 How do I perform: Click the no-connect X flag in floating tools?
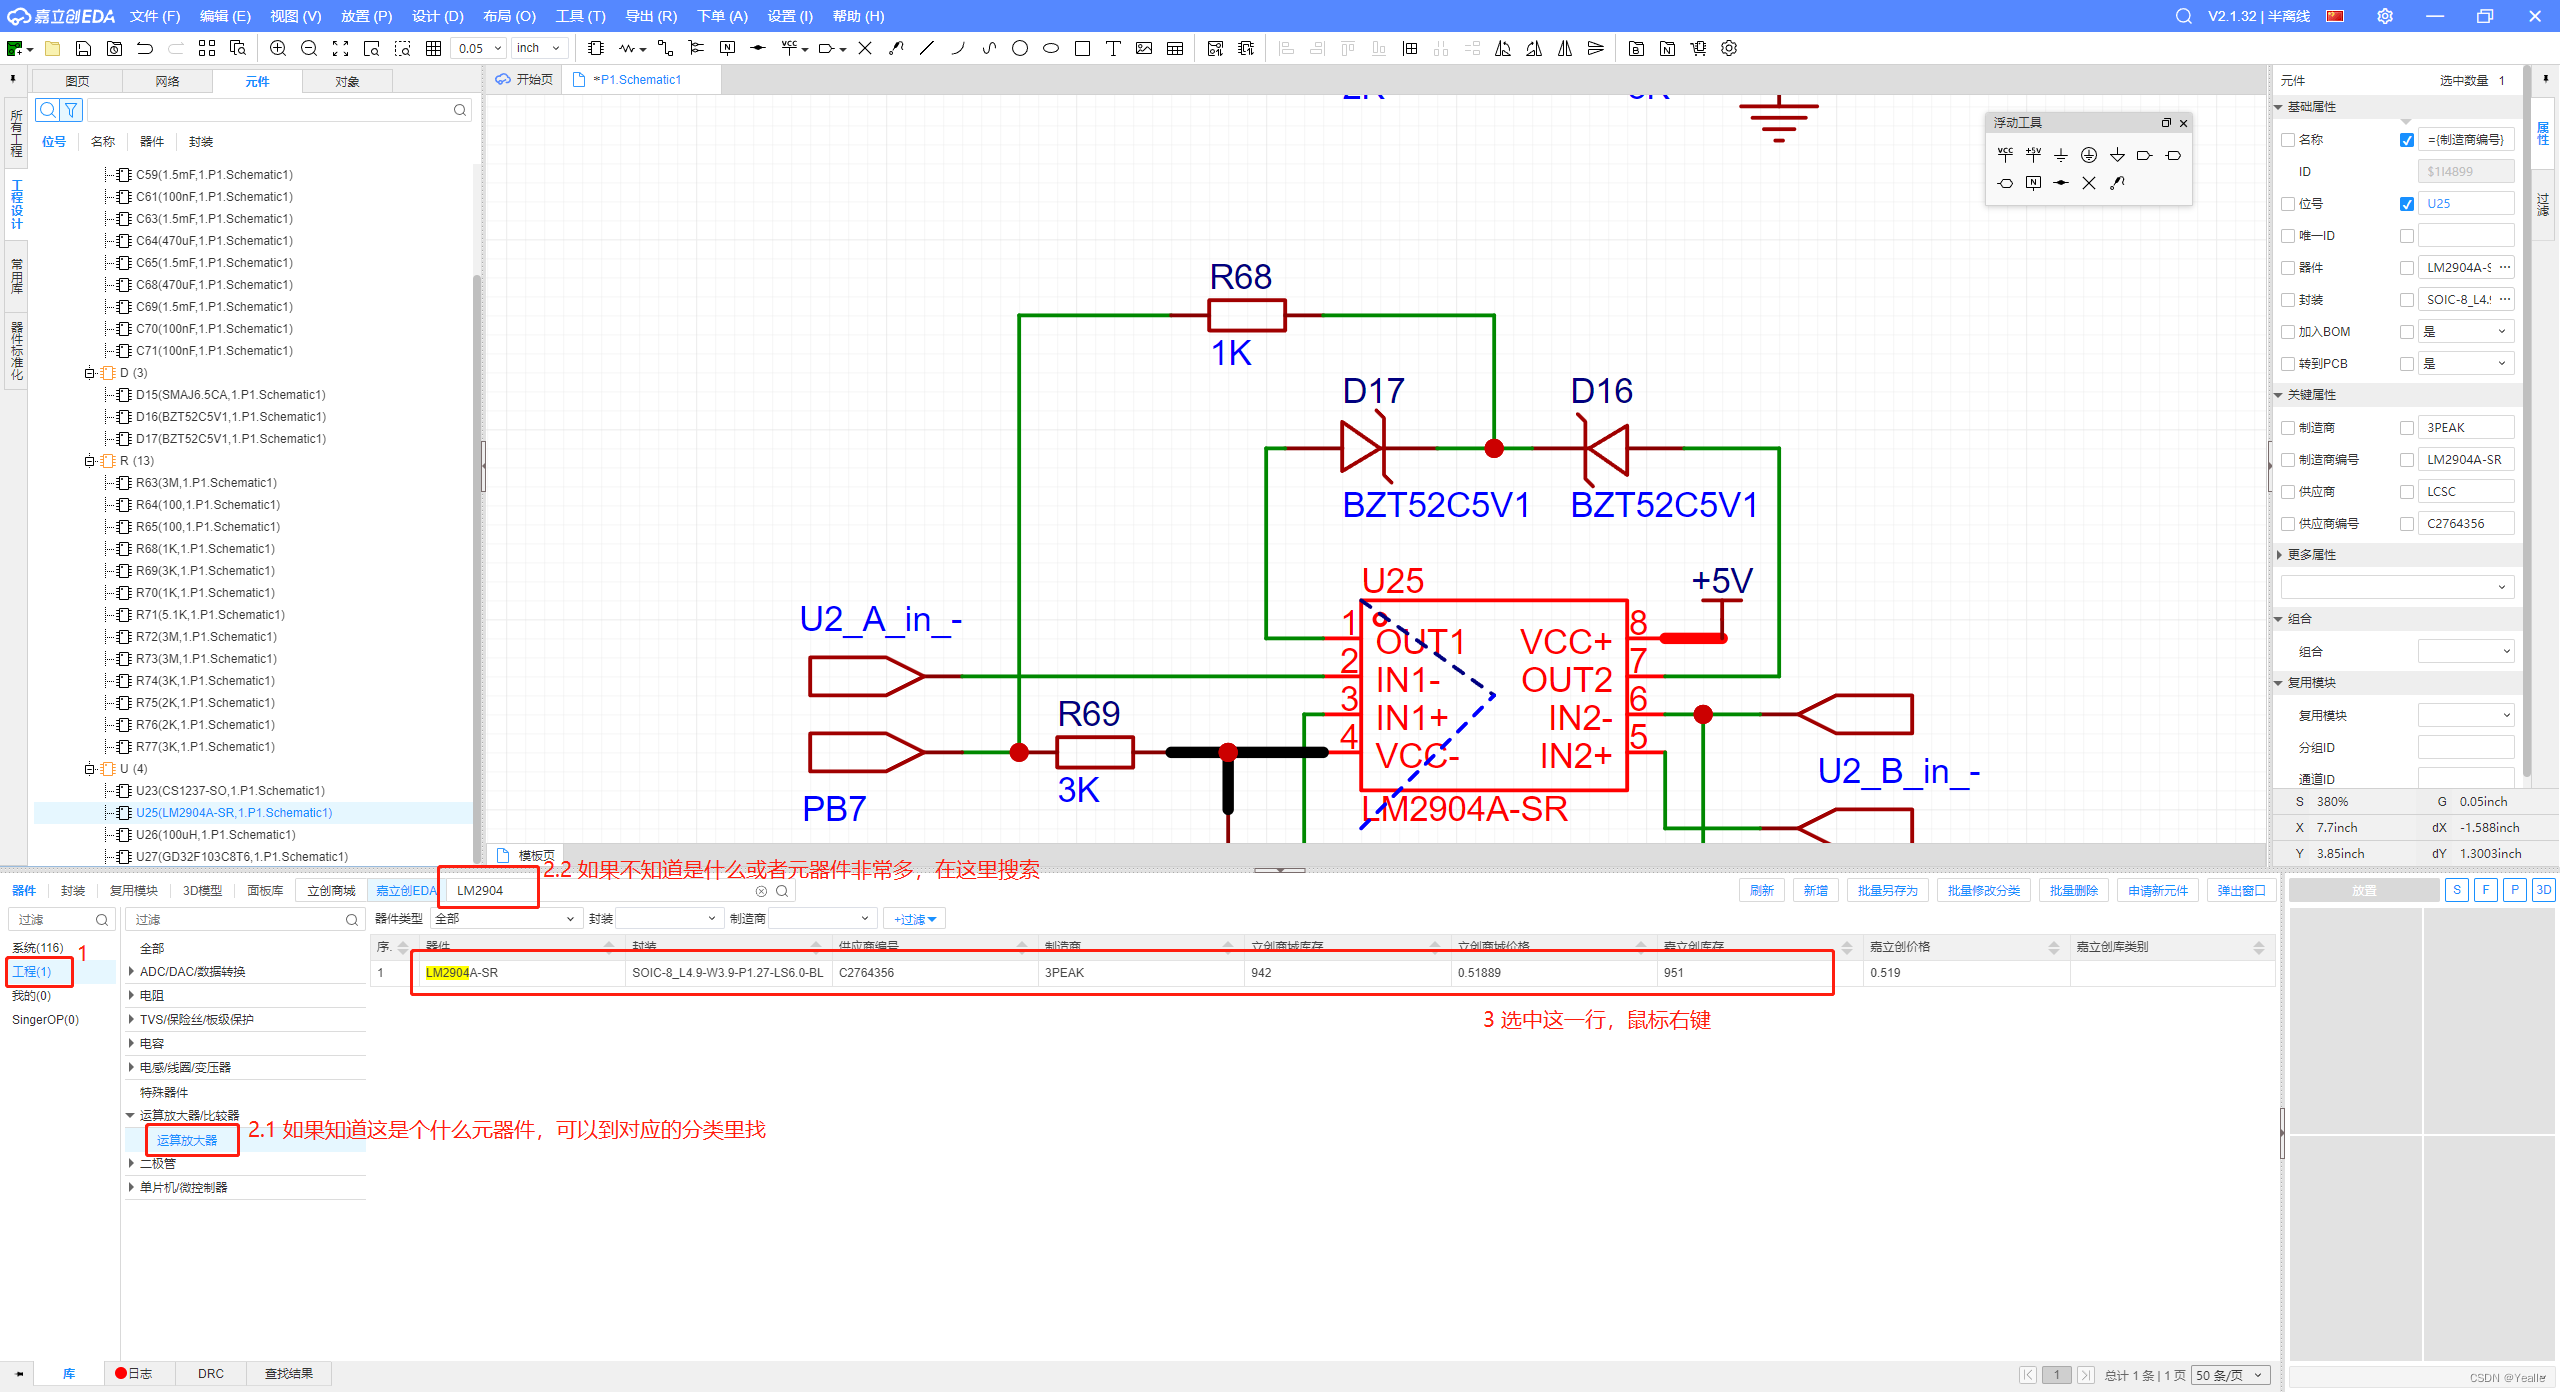tap(2088, 183)
